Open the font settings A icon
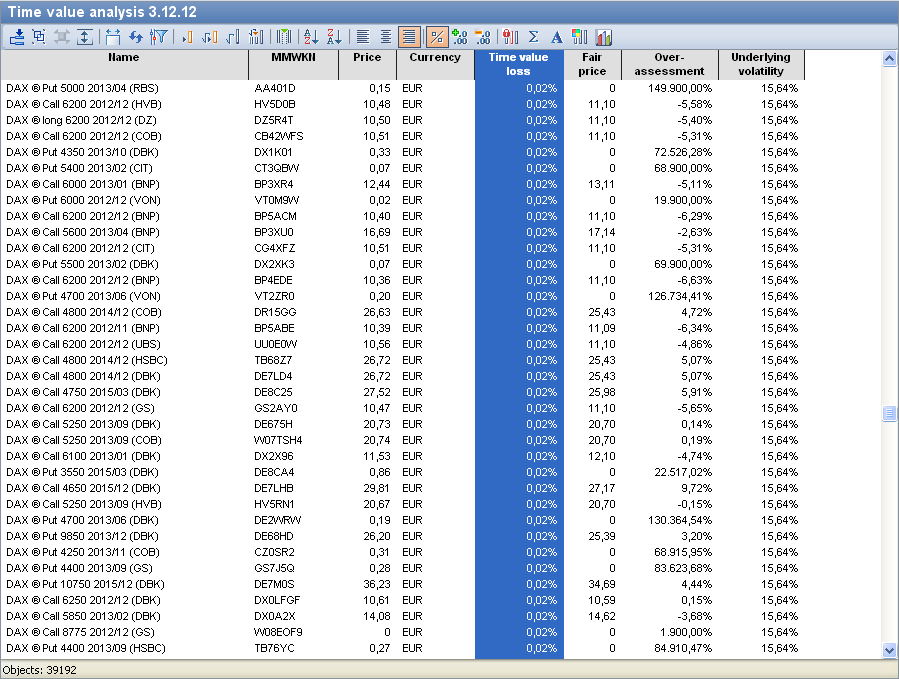 coord(556,37)
